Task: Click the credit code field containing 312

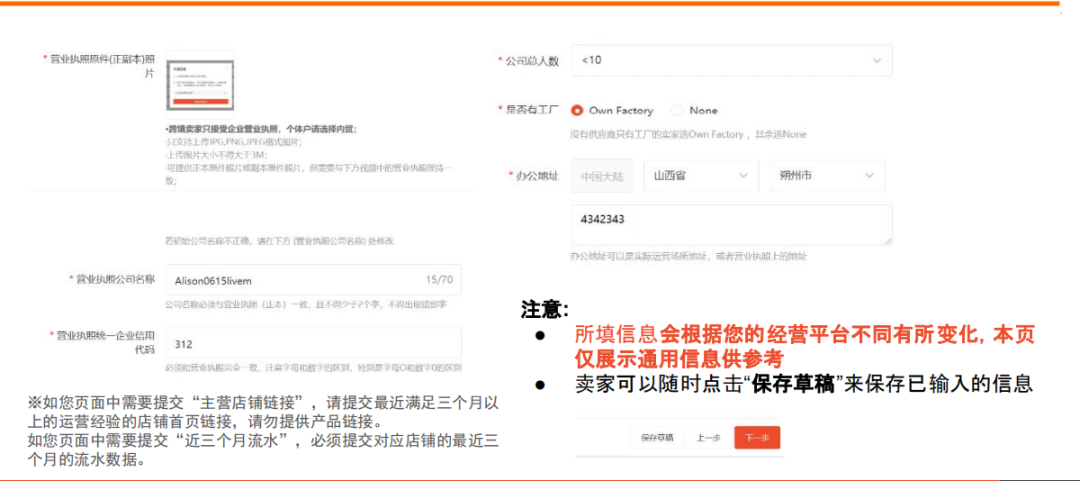Action: pyautogui.click(x=312, y=343)
